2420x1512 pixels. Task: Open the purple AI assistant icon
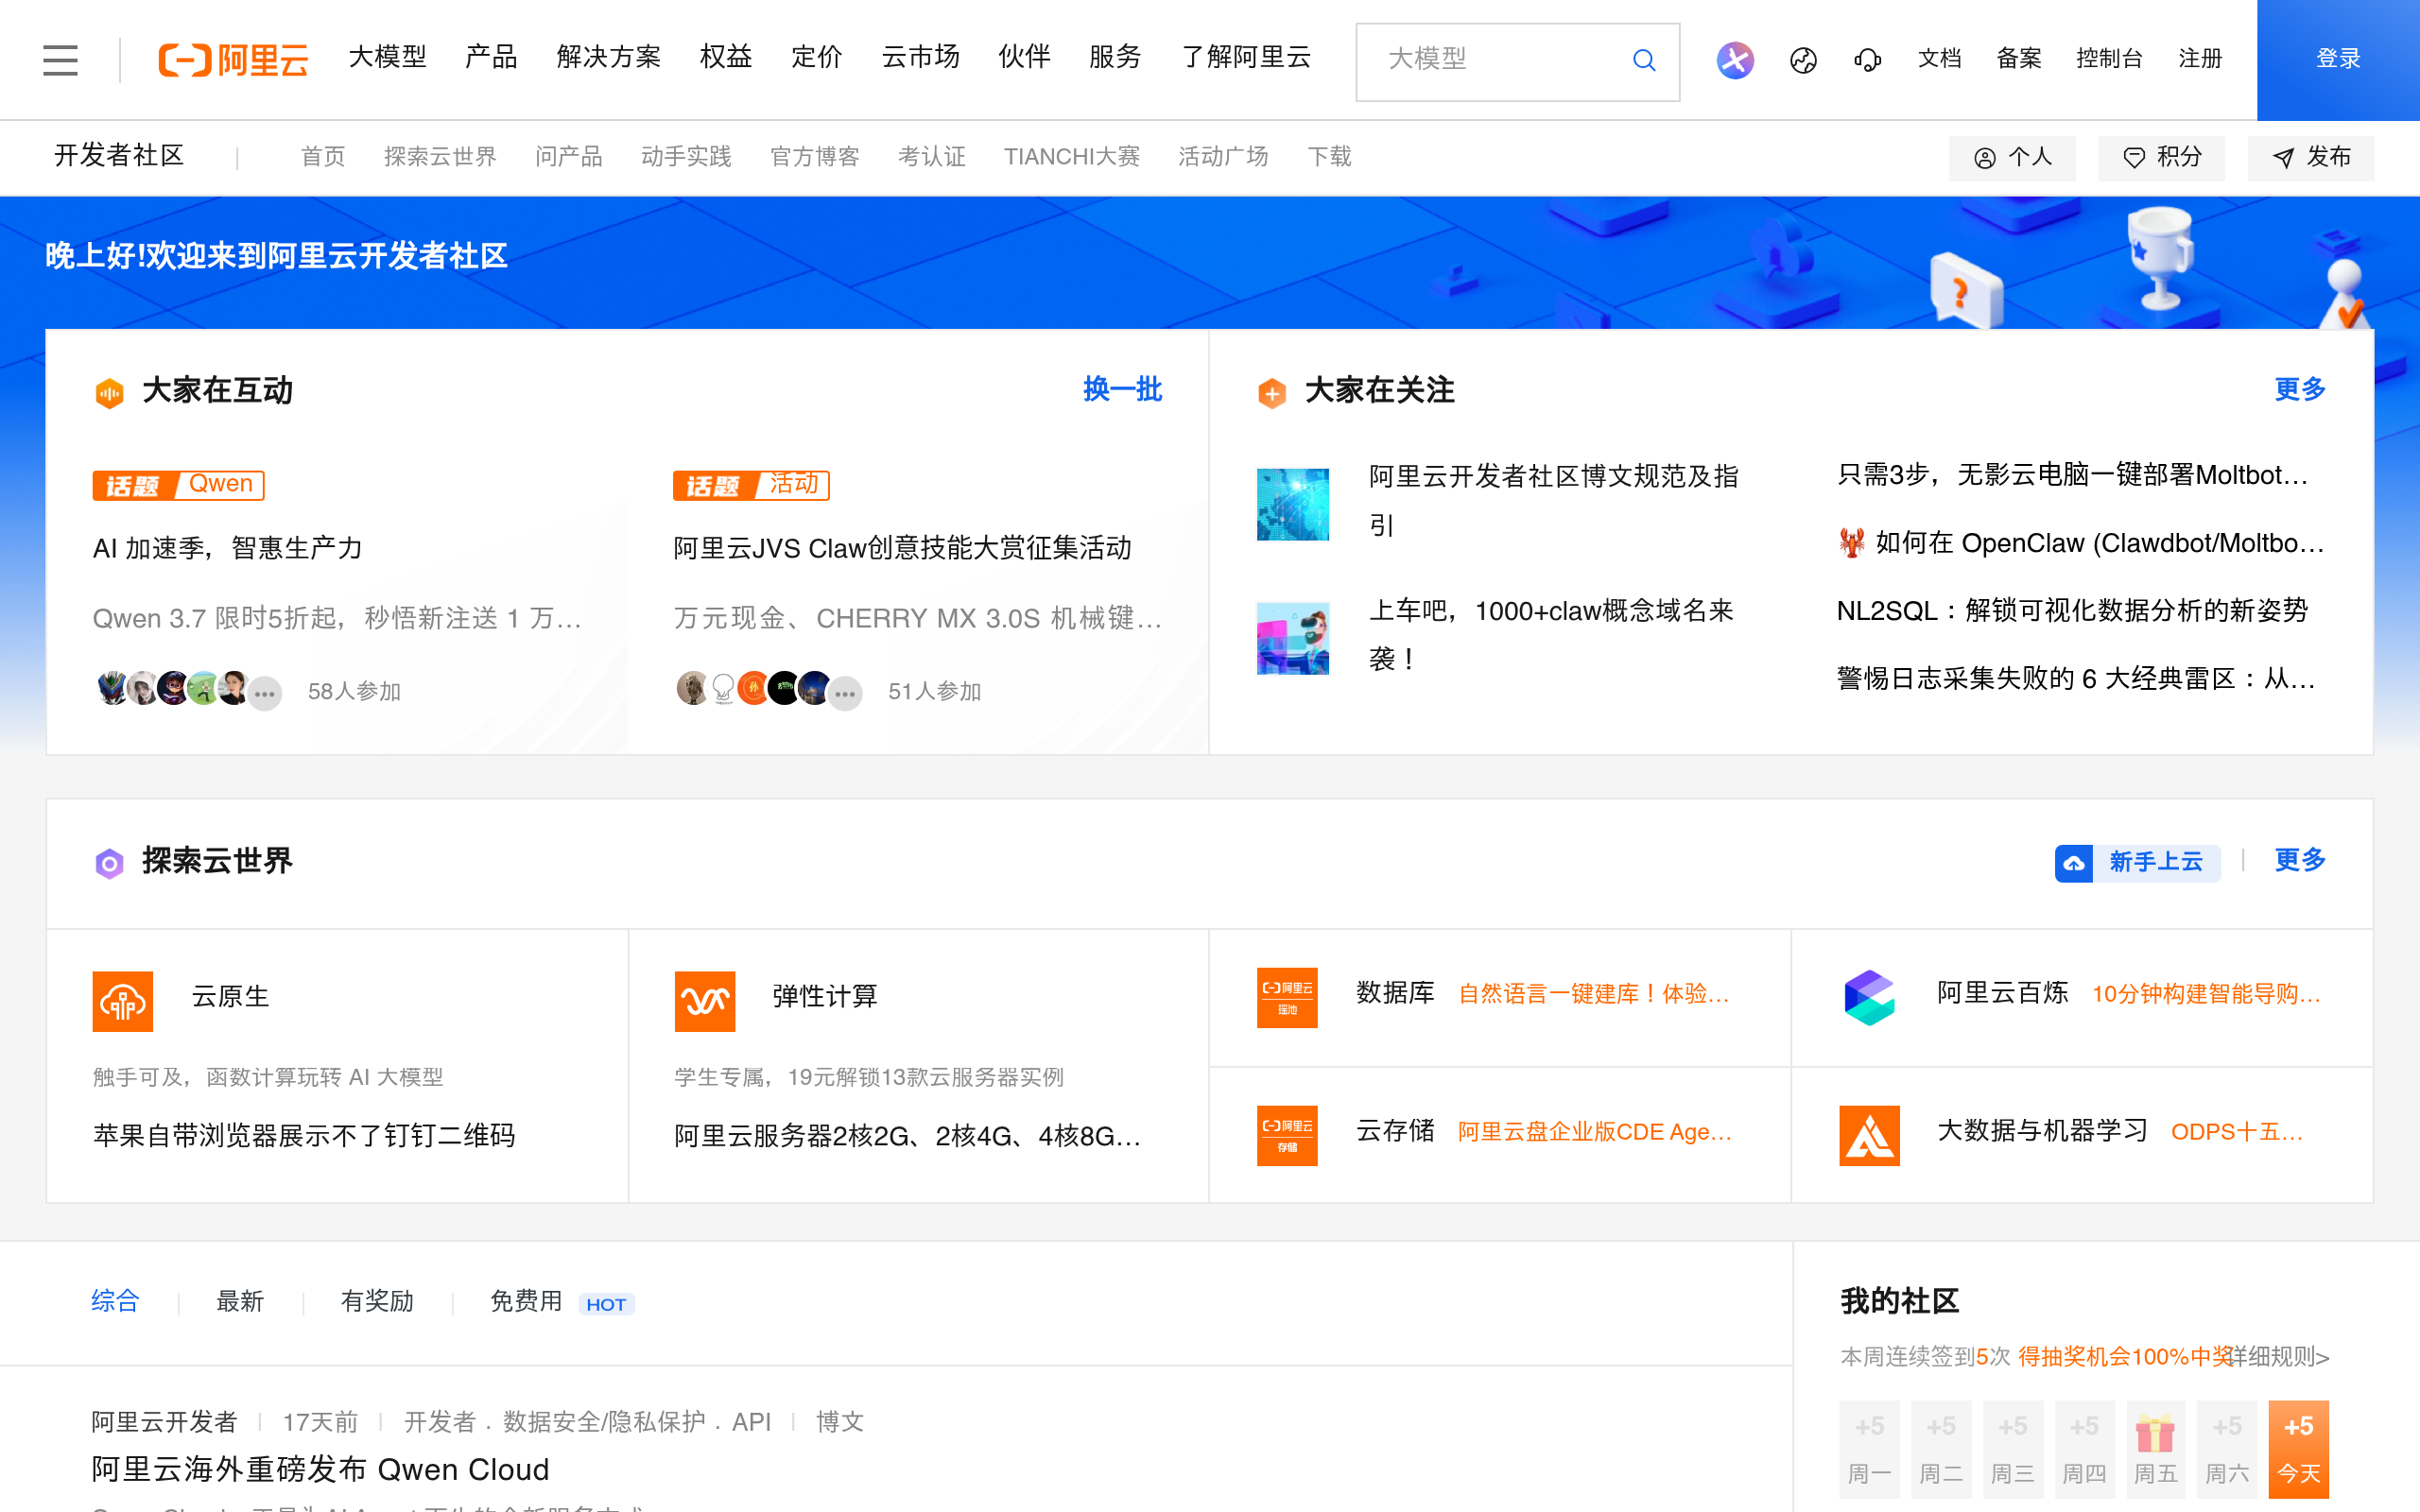click(1735, 60)
